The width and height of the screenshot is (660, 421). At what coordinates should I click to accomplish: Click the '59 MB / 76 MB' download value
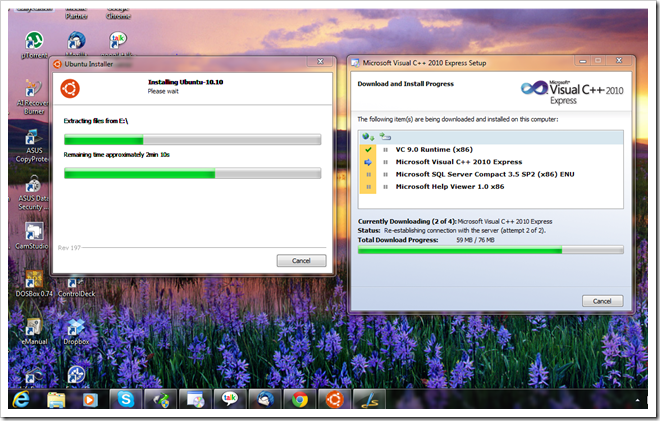pos(475,240)
